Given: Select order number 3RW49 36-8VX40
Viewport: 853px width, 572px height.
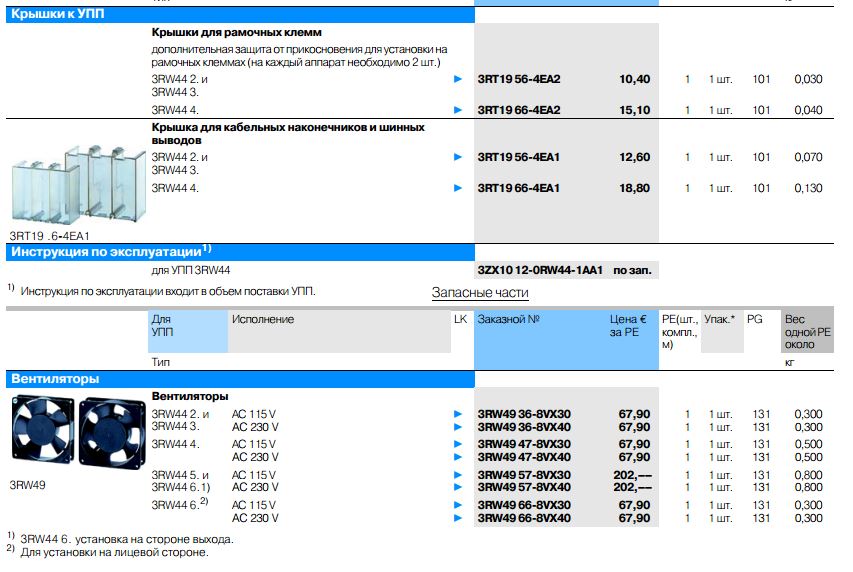Looking at the screenshot, I should (x=524, y=427).
